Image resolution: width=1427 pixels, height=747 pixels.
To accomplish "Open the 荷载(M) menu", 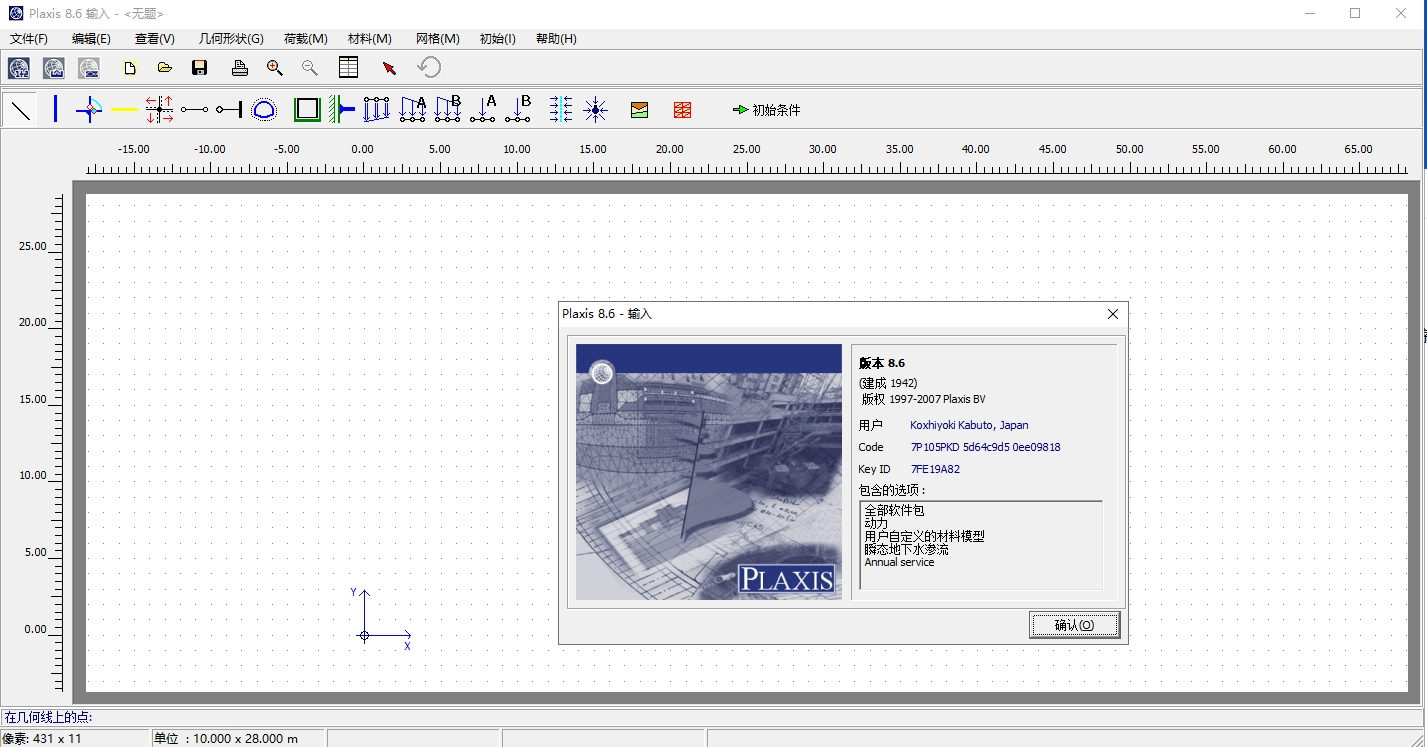I will click(x=306, y=39).
